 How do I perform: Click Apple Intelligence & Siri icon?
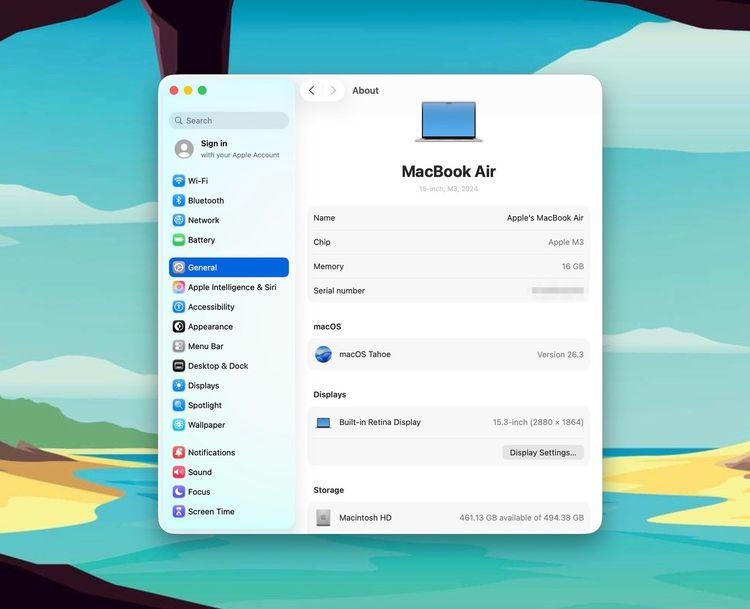[179, 287]
